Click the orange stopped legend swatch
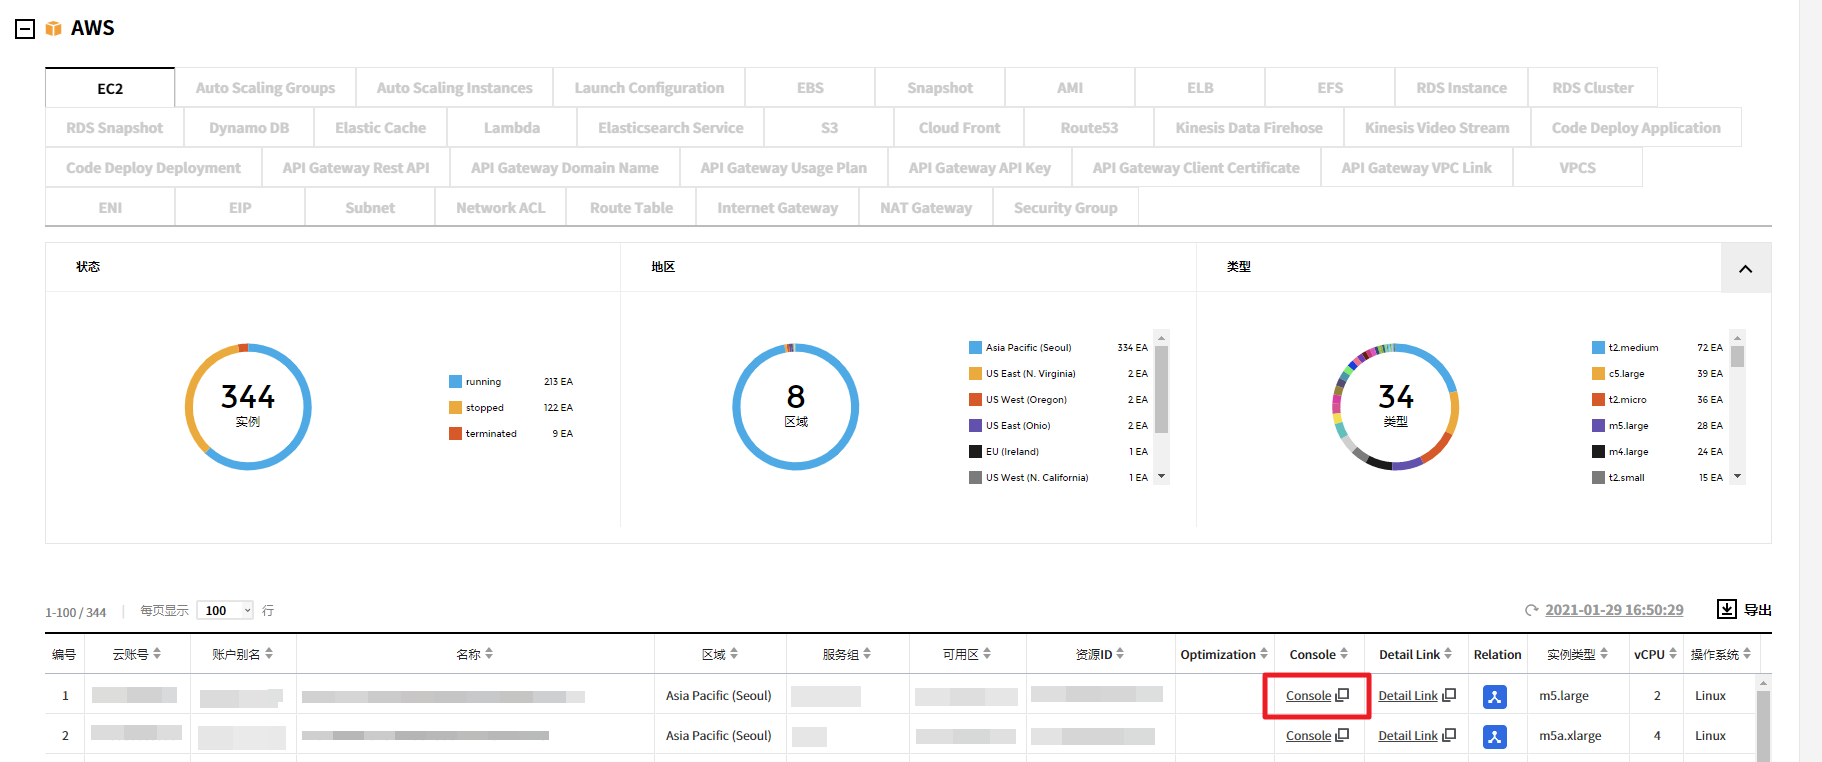This screenshot has height=762, width=1822. [455, 408]
